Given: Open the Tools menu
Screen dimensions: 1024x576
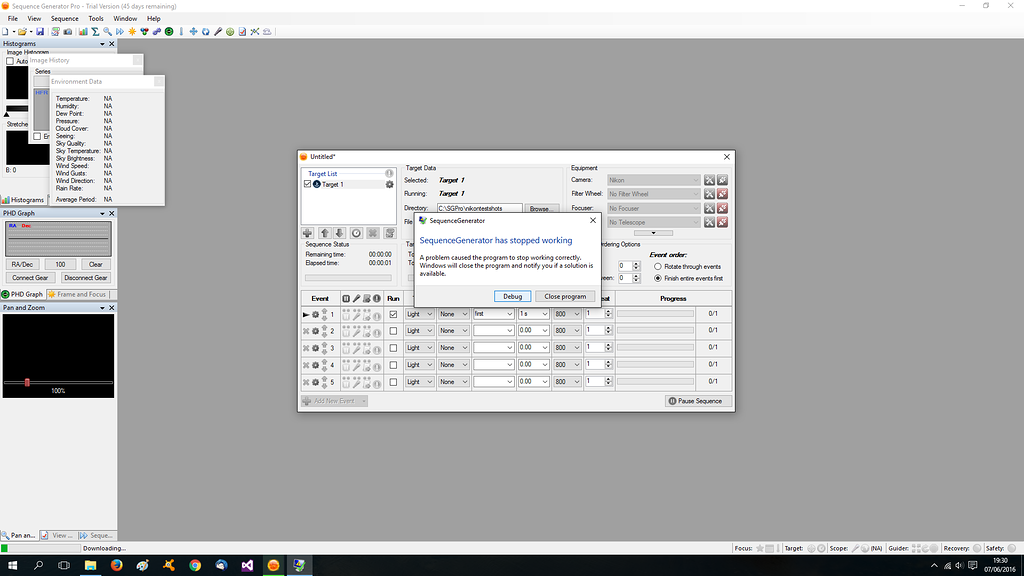Looking at the screenshot, I should click(x=94, y=17).
